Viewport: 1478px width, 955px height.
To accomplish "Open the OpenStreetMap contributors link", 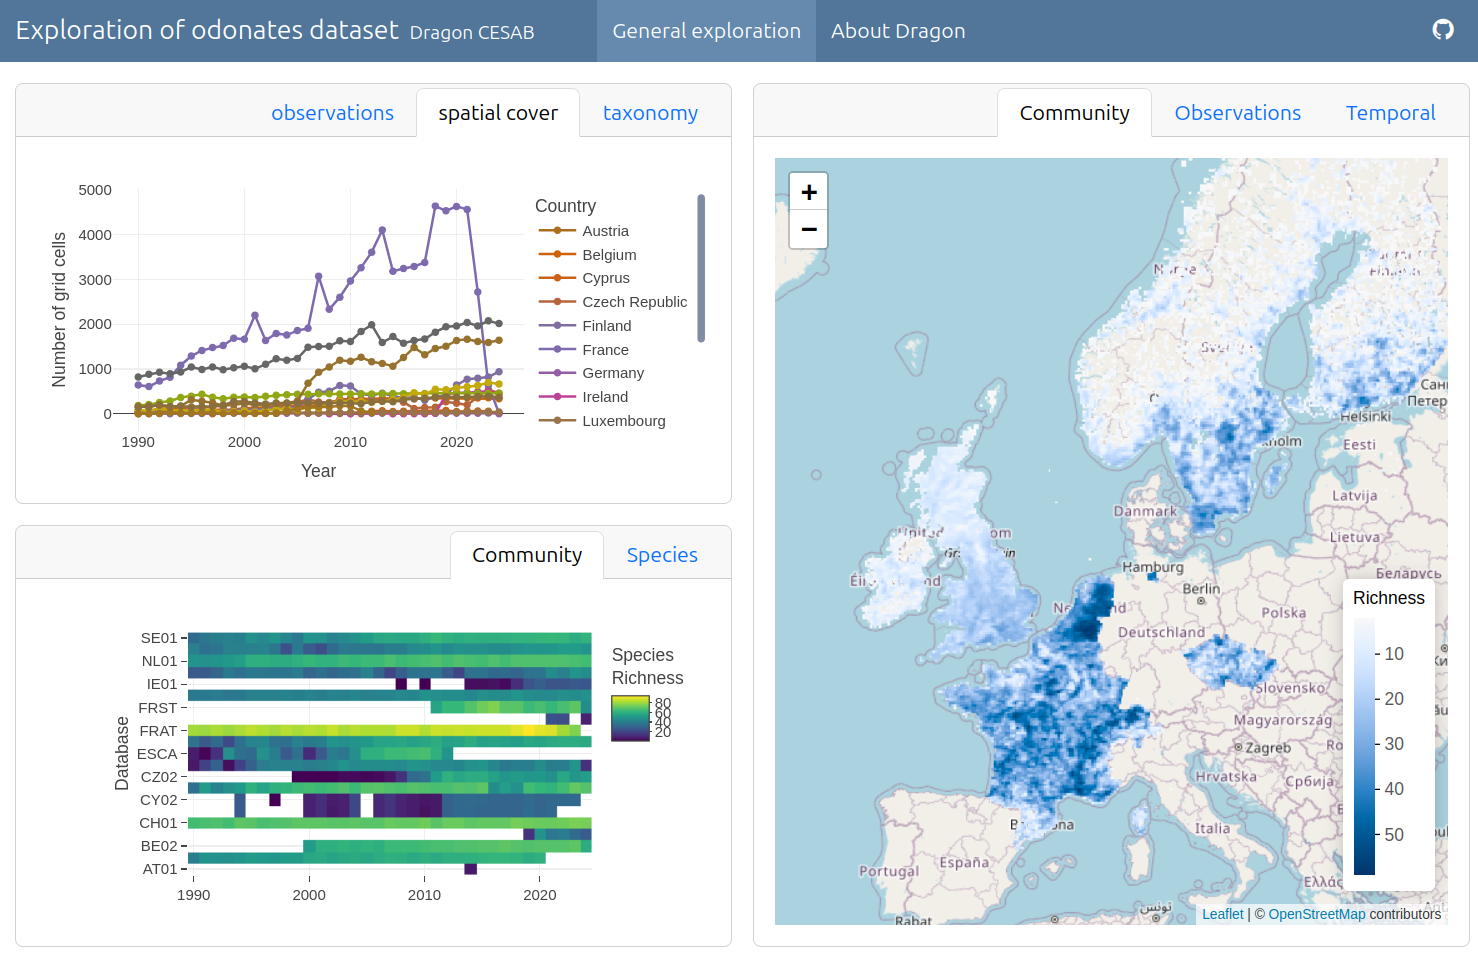I will click(x=1316, y=914).
